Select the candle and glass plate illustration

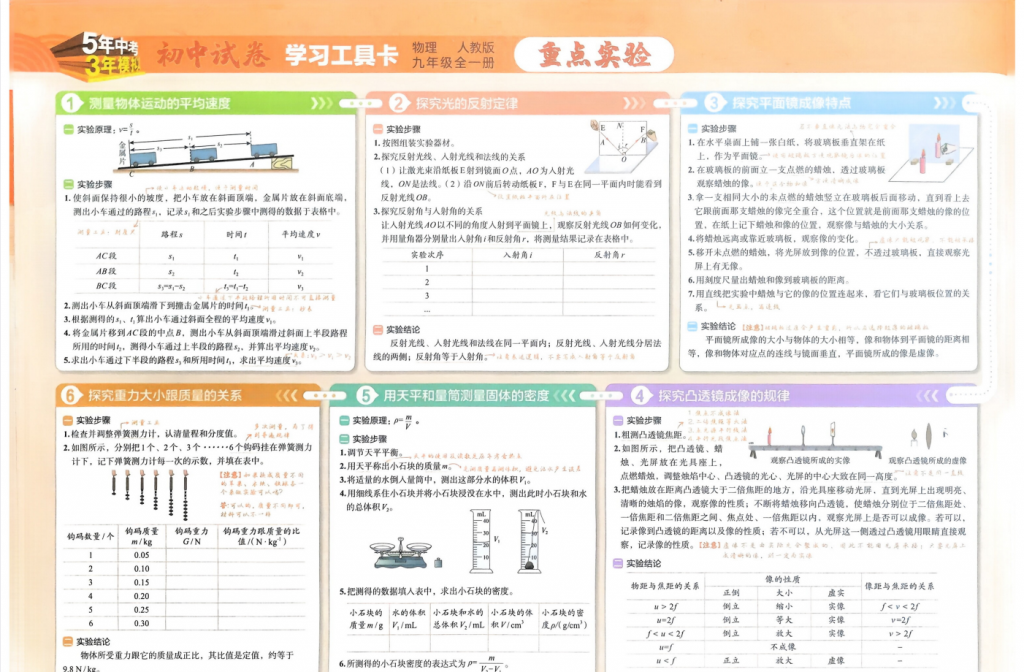(930, 154)
